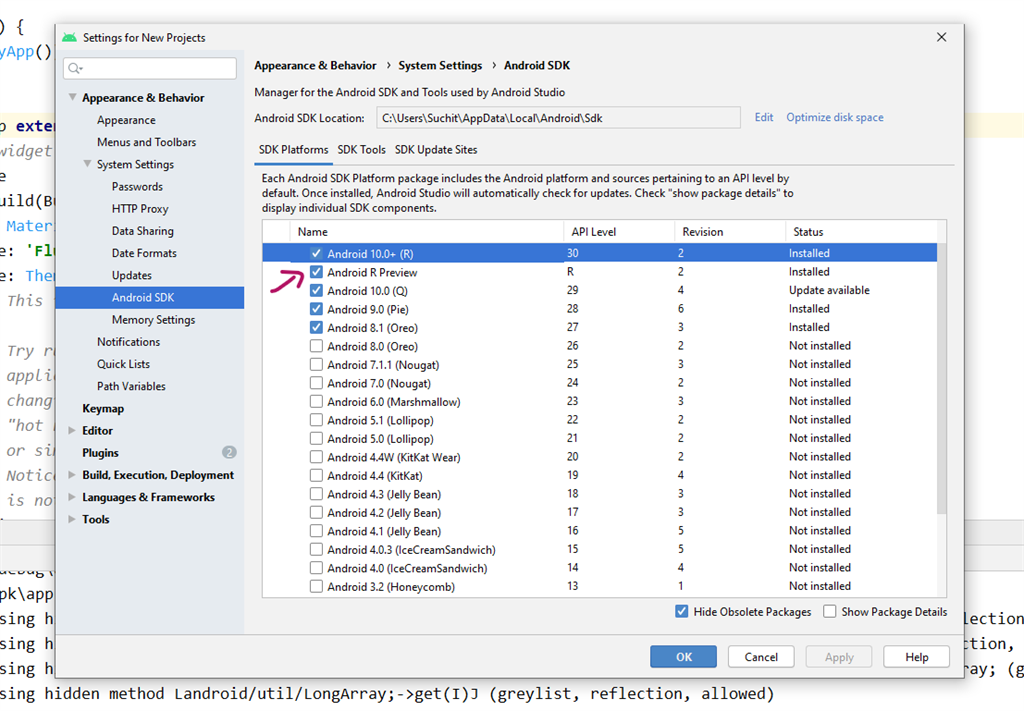Select the Android 4.0.3 (IceCreamSandwich) row name

(x=411, y=550)
